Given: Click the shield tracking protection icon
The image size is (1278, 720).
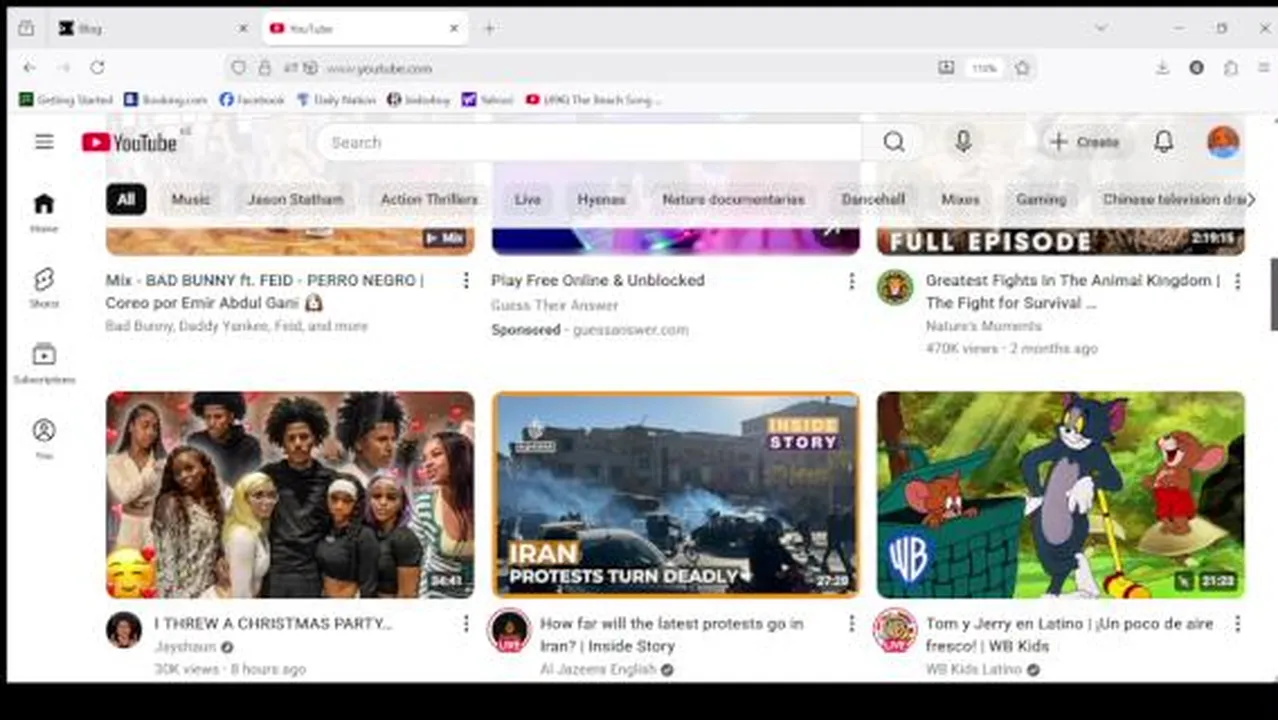Looking at the screenshot, I should pyautogui.click(x=238, y=68).
